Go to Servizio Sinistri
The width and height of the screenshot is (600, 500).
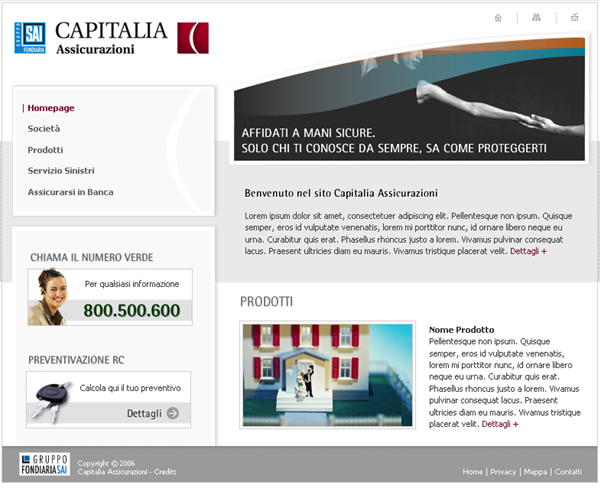61,171
